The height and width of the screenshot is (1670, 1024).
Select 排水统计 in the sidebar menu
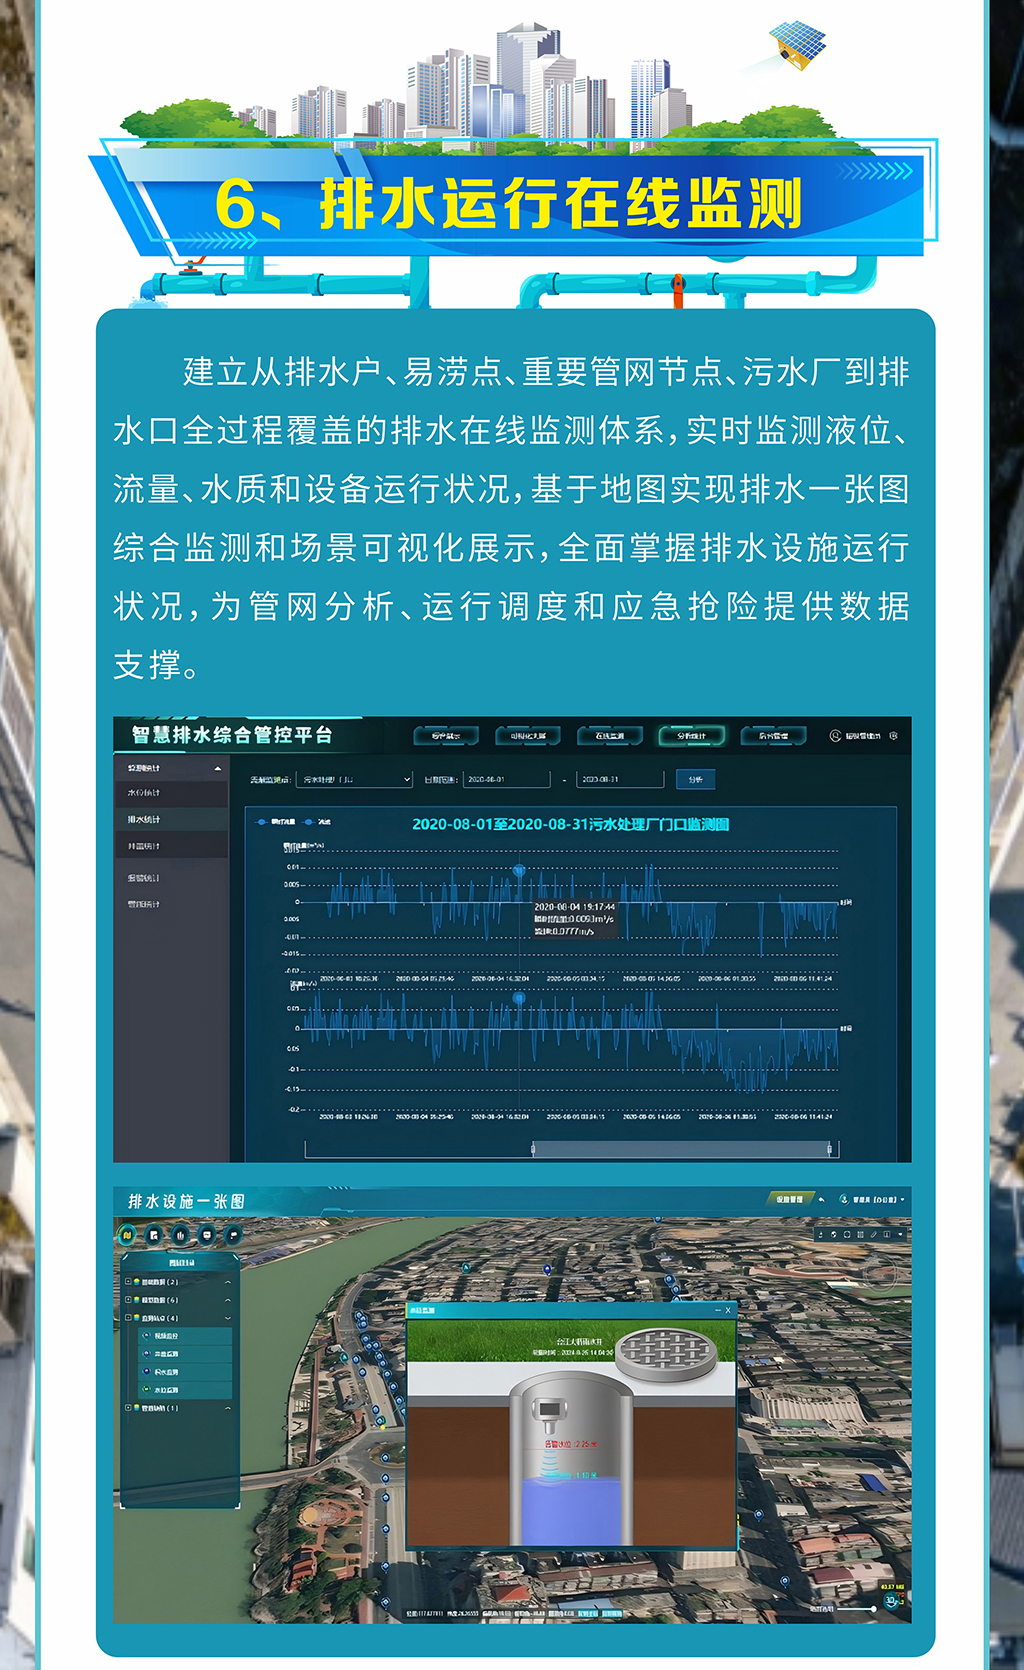coord(171,819)
